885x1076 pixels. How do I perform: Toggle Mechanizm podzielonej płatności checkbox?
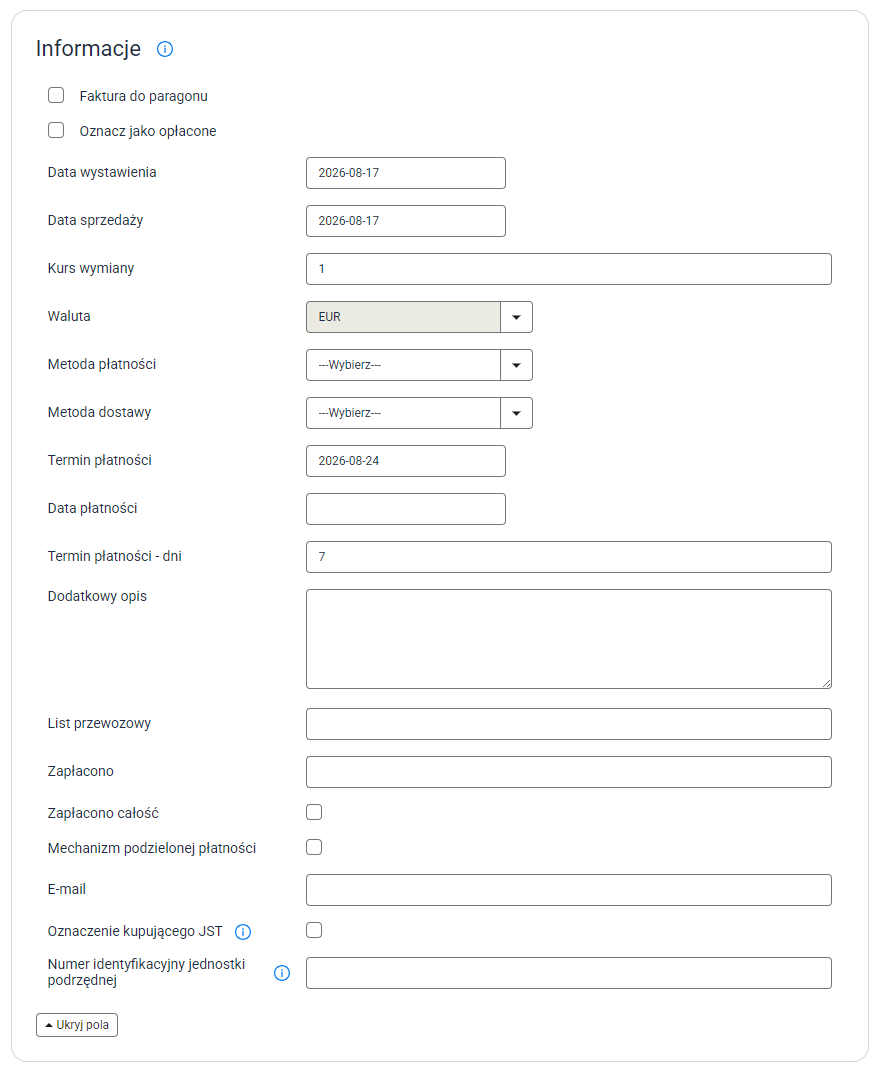(314, 847)
